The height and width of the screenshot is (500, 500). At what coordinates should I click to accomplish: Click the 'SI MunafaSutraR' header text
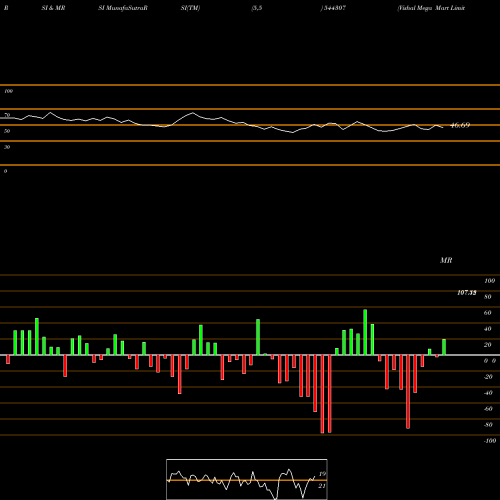click(x=123, y=8)
